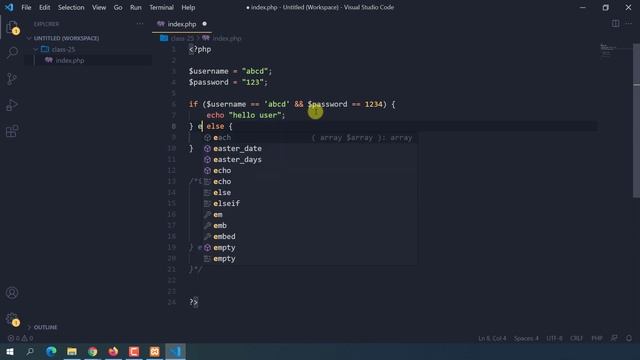The width and height of the screenshot is (640, 360).
Task: Place cursor on $password = "123" line
Action: tap(228, 82)
